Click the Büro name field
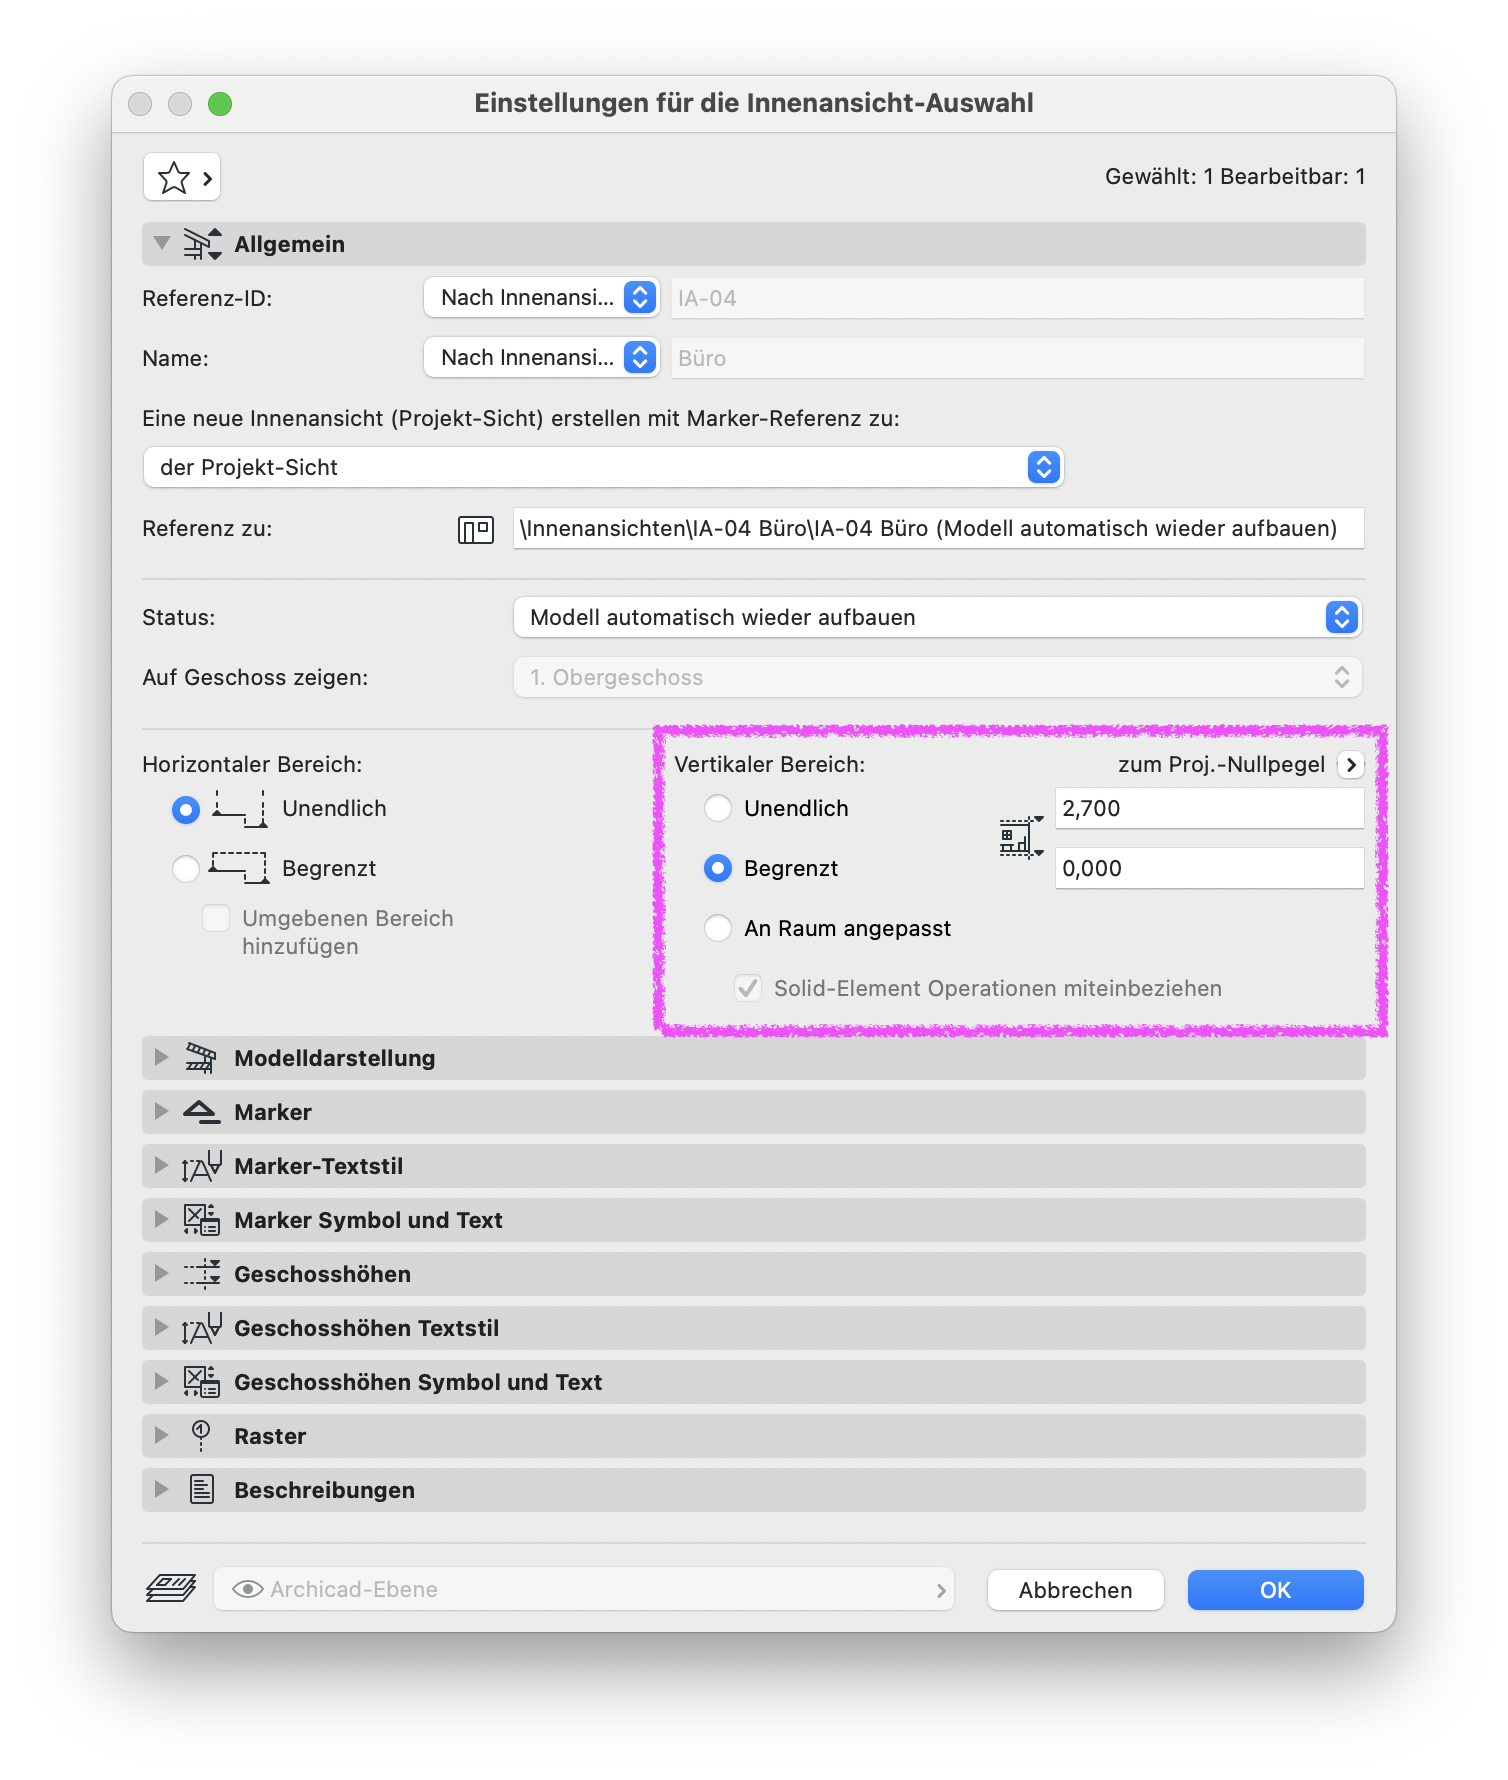 tap(1017, 358)
